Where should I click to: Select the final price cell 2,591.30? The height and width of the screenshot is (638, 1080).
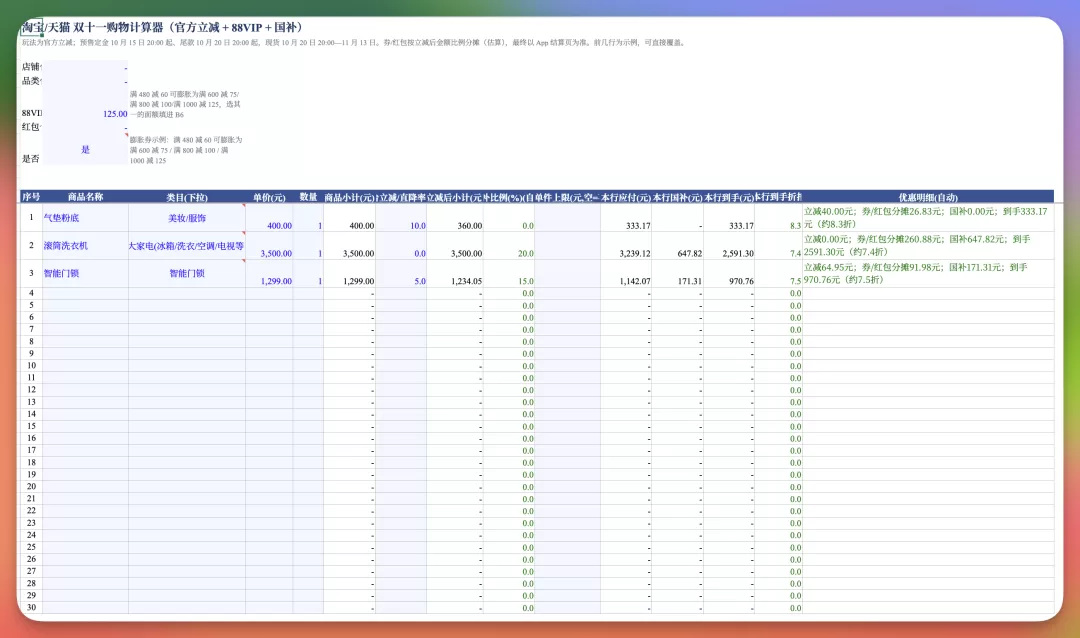click(x=729, y=246)
